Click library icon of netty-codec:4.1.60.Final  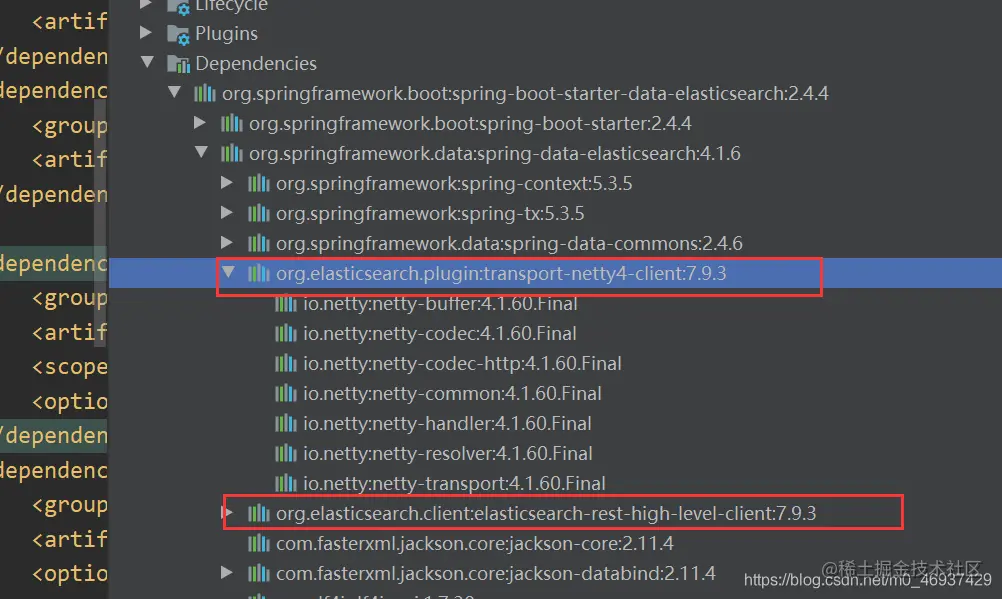tap(286, 334)
